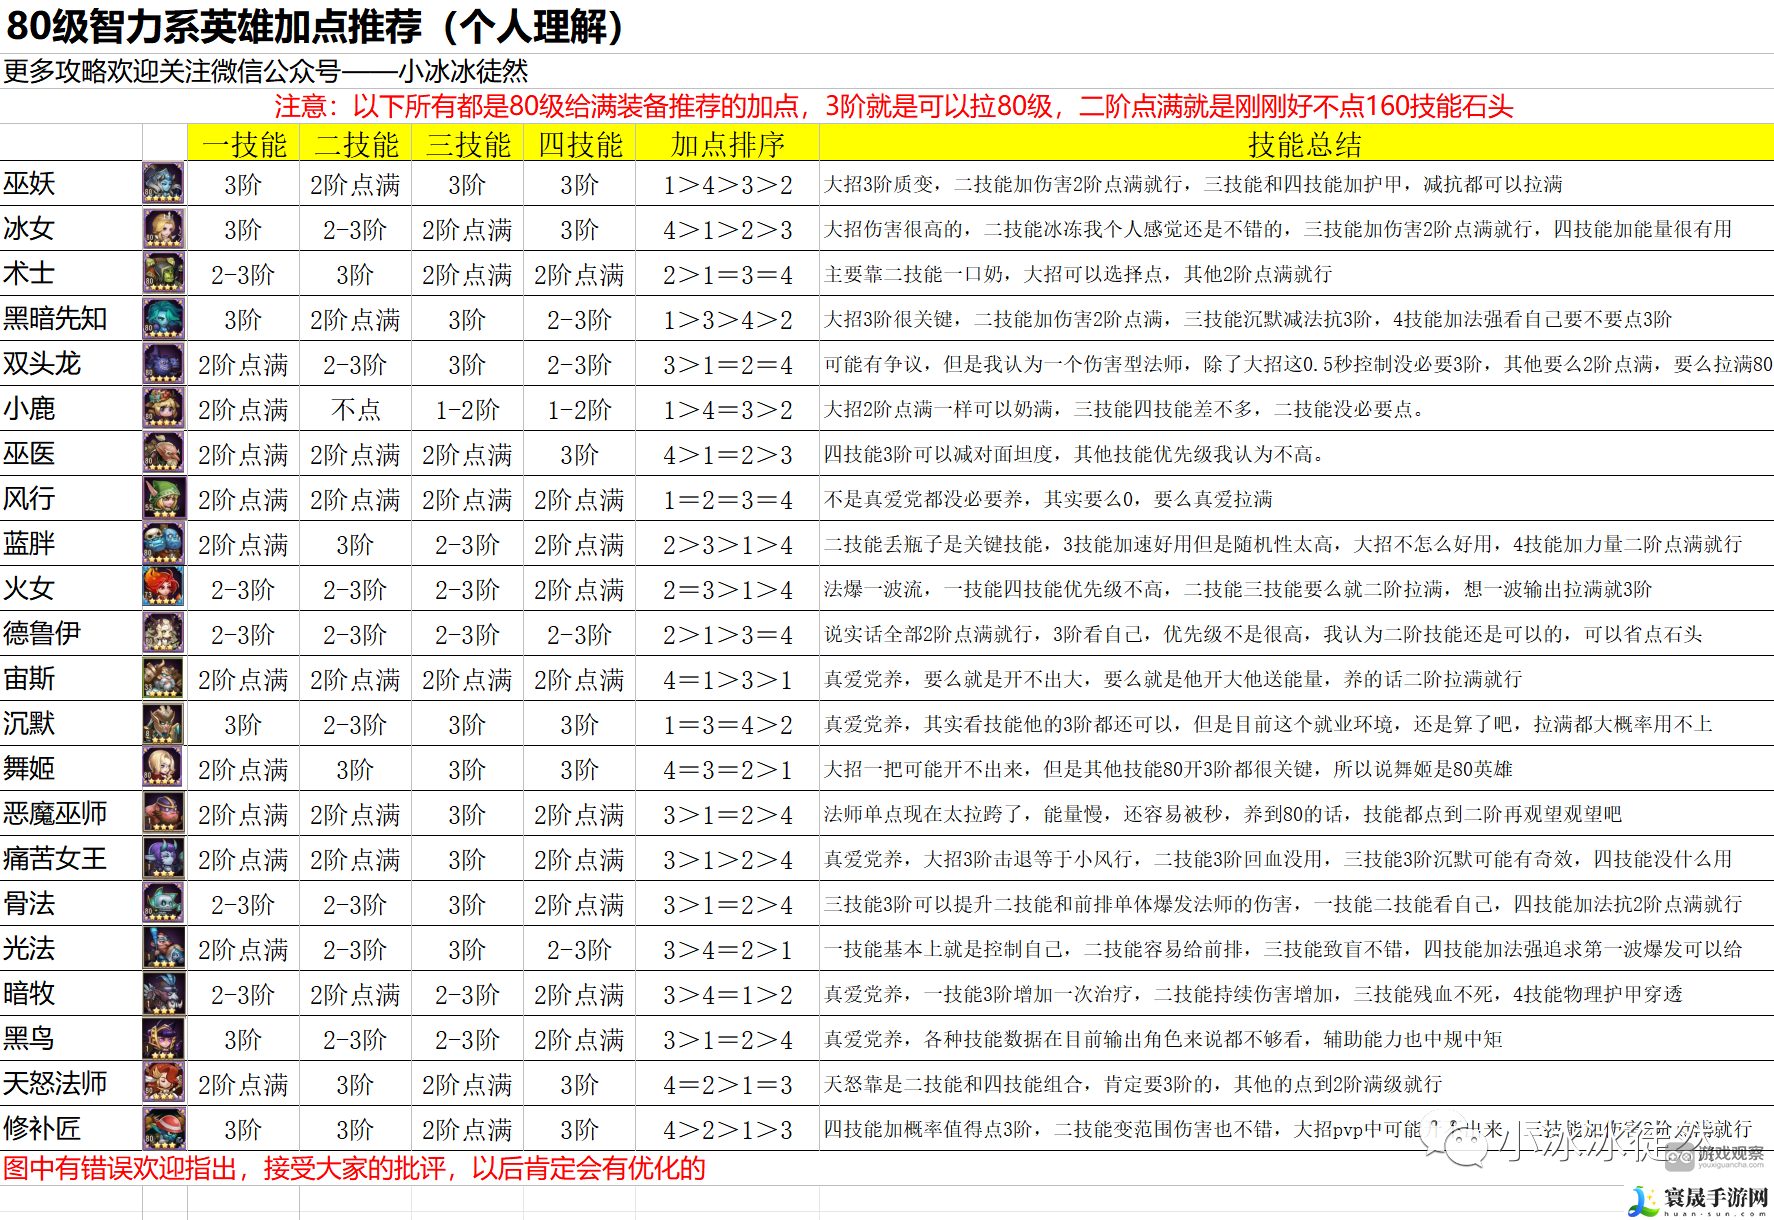Select the 加点排序 column header
The height and width of the screenshot is (1220, 1774).
pos(727,144)
